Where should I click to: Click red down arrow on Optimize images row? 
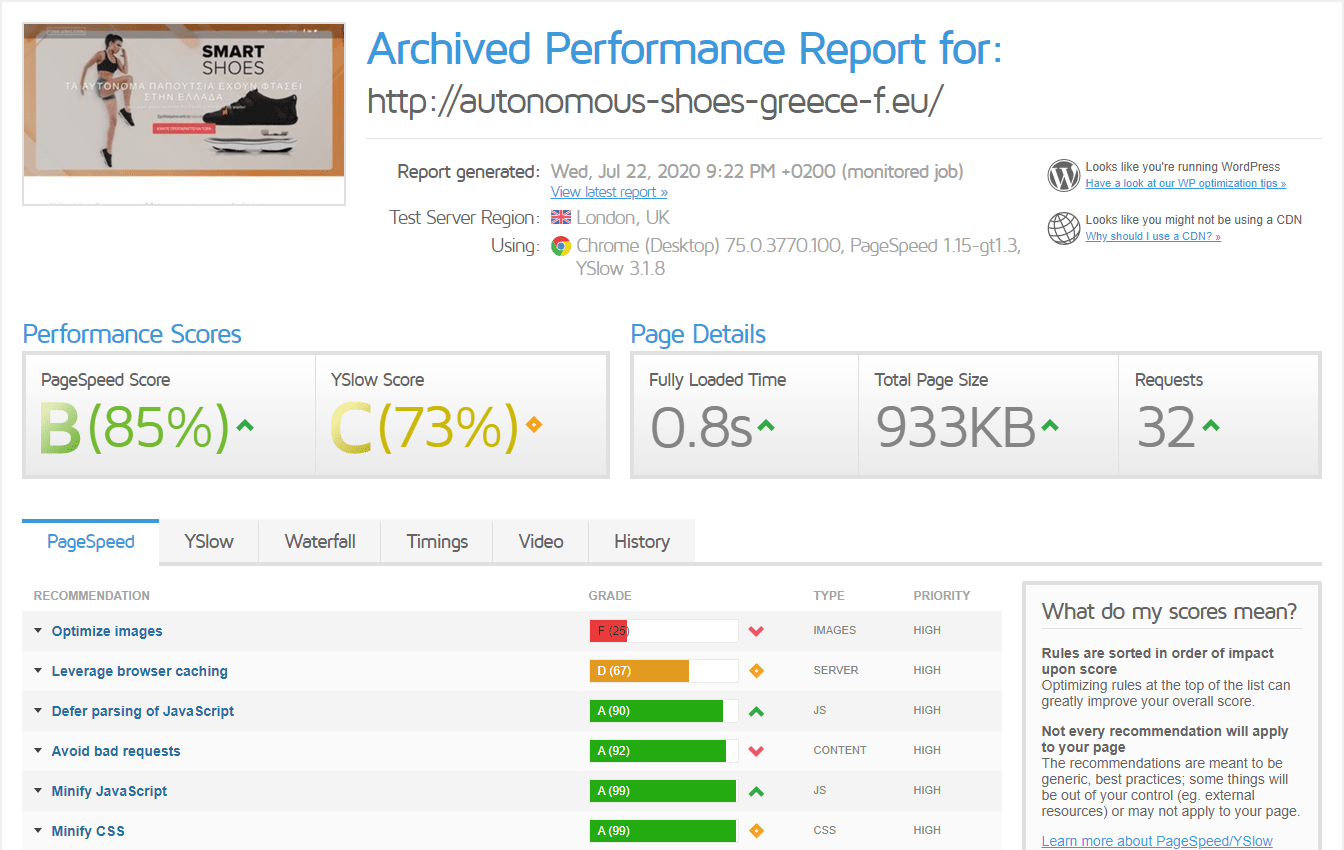pos(756,631)
